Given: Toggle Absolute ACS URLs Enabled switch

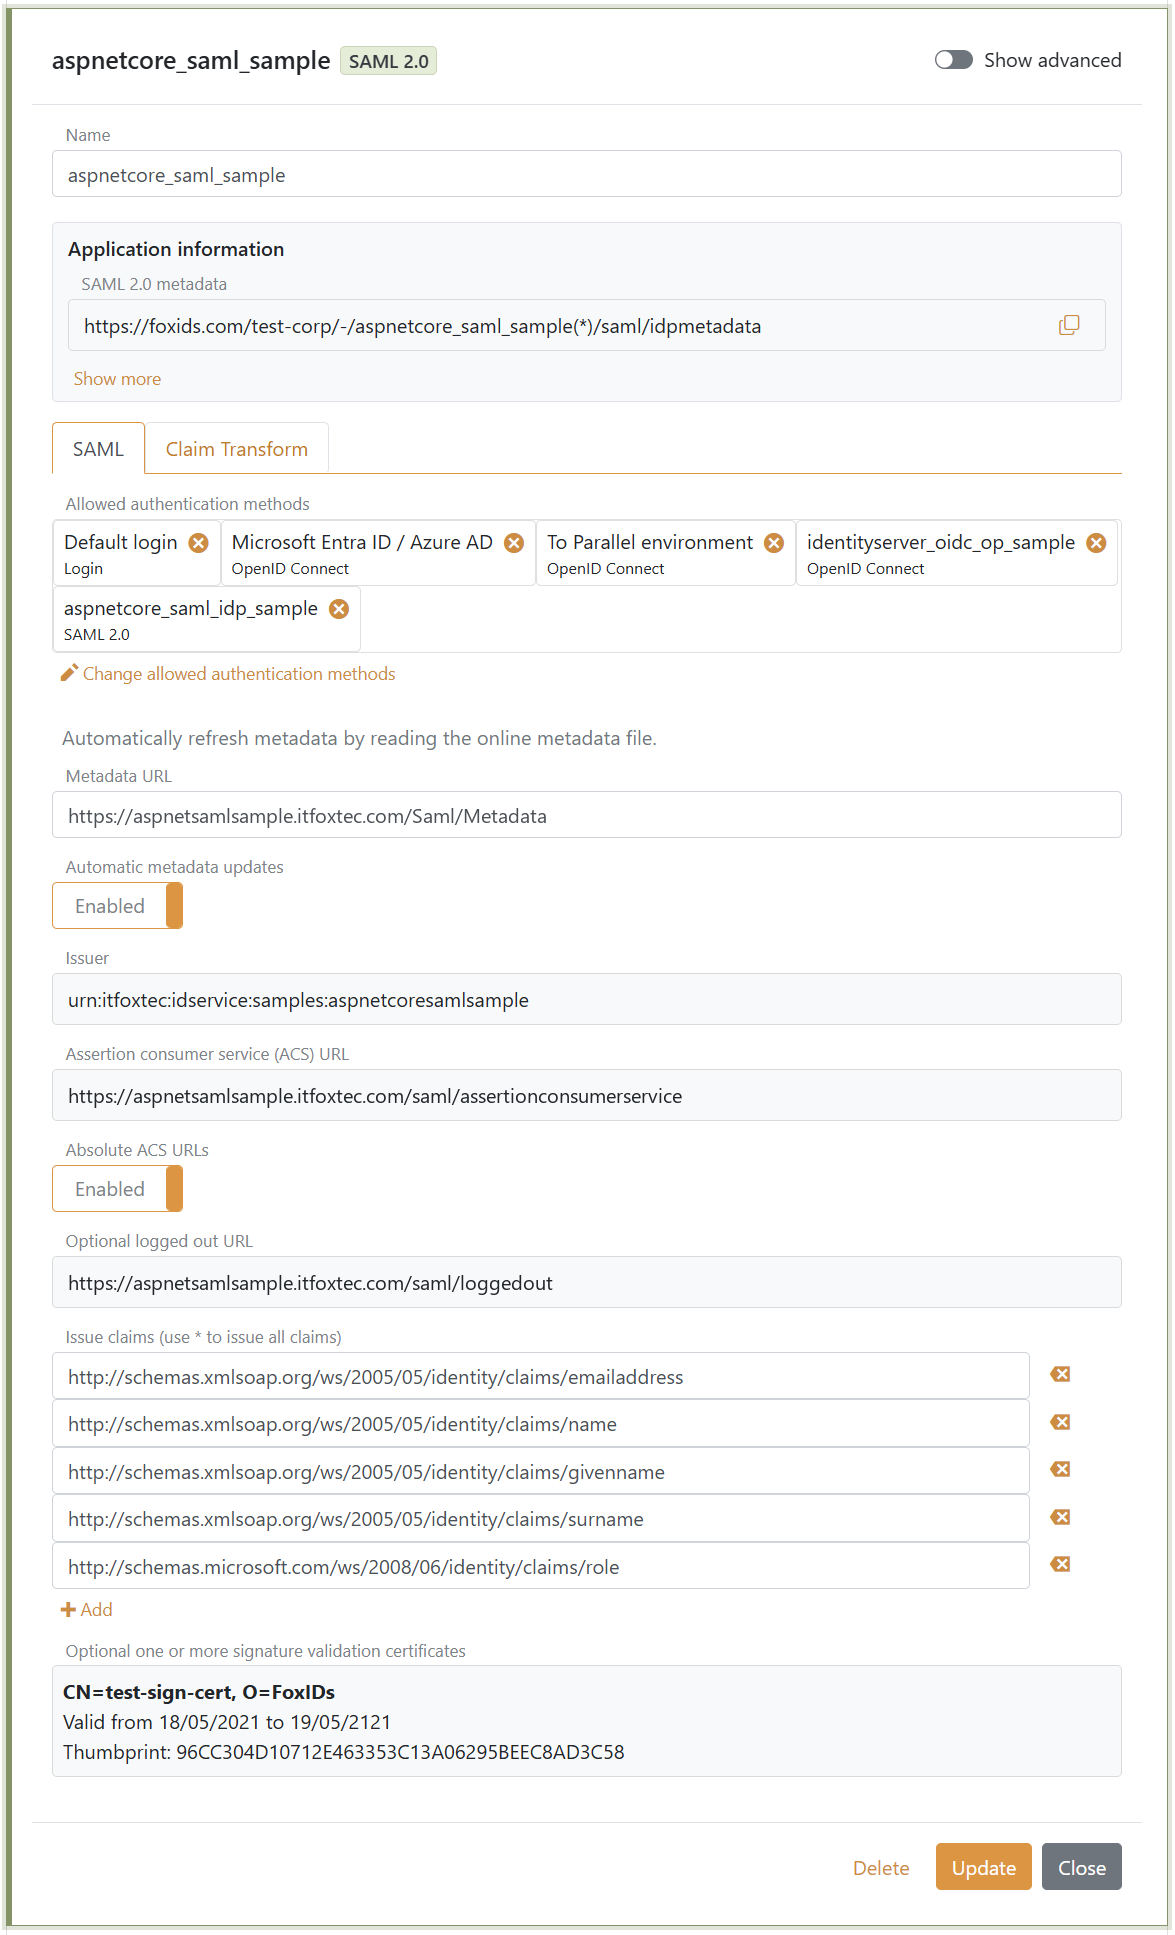Looking at the screenshot, I should coord(117,1189).
